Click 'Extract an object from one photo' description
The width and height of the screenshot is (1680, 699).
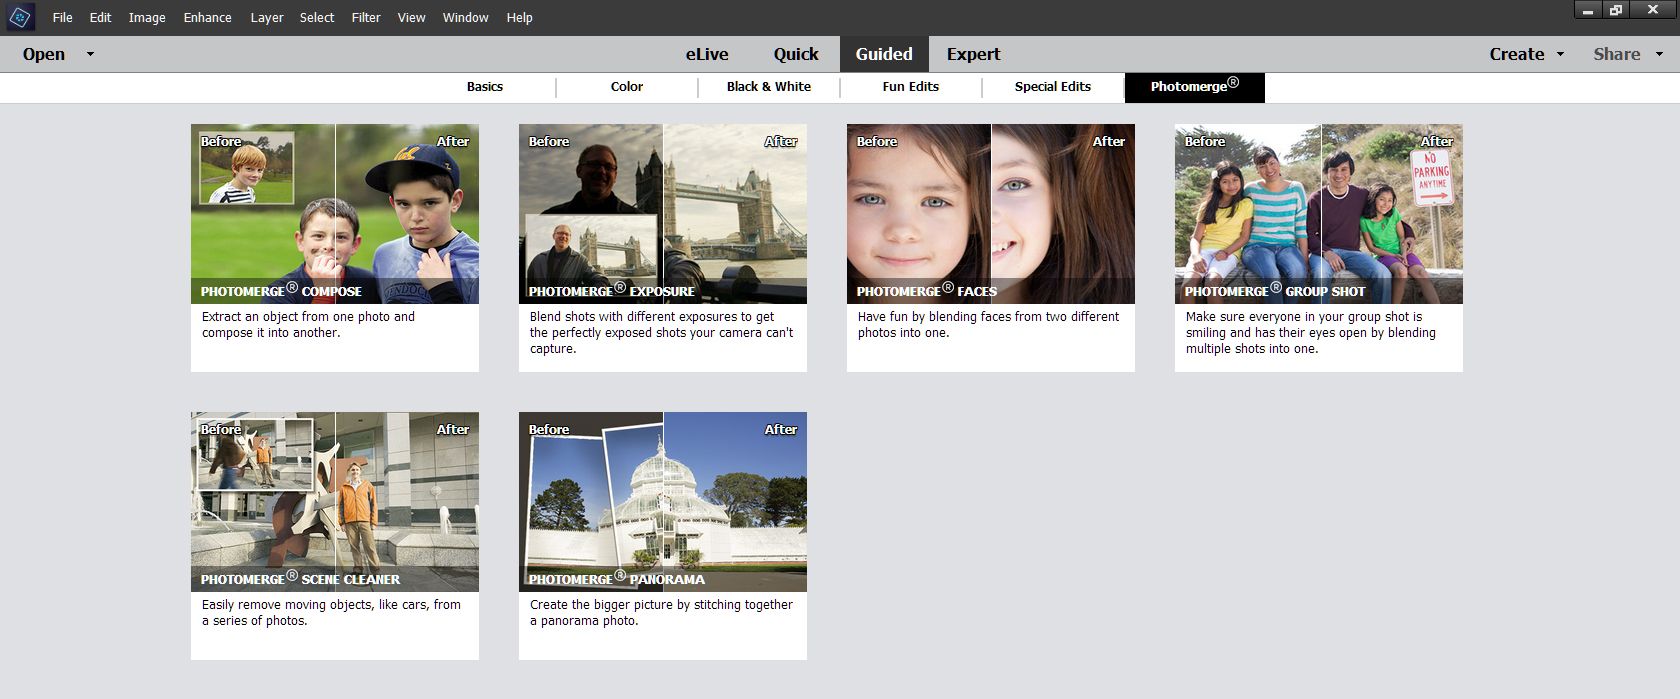pos(308,325)
